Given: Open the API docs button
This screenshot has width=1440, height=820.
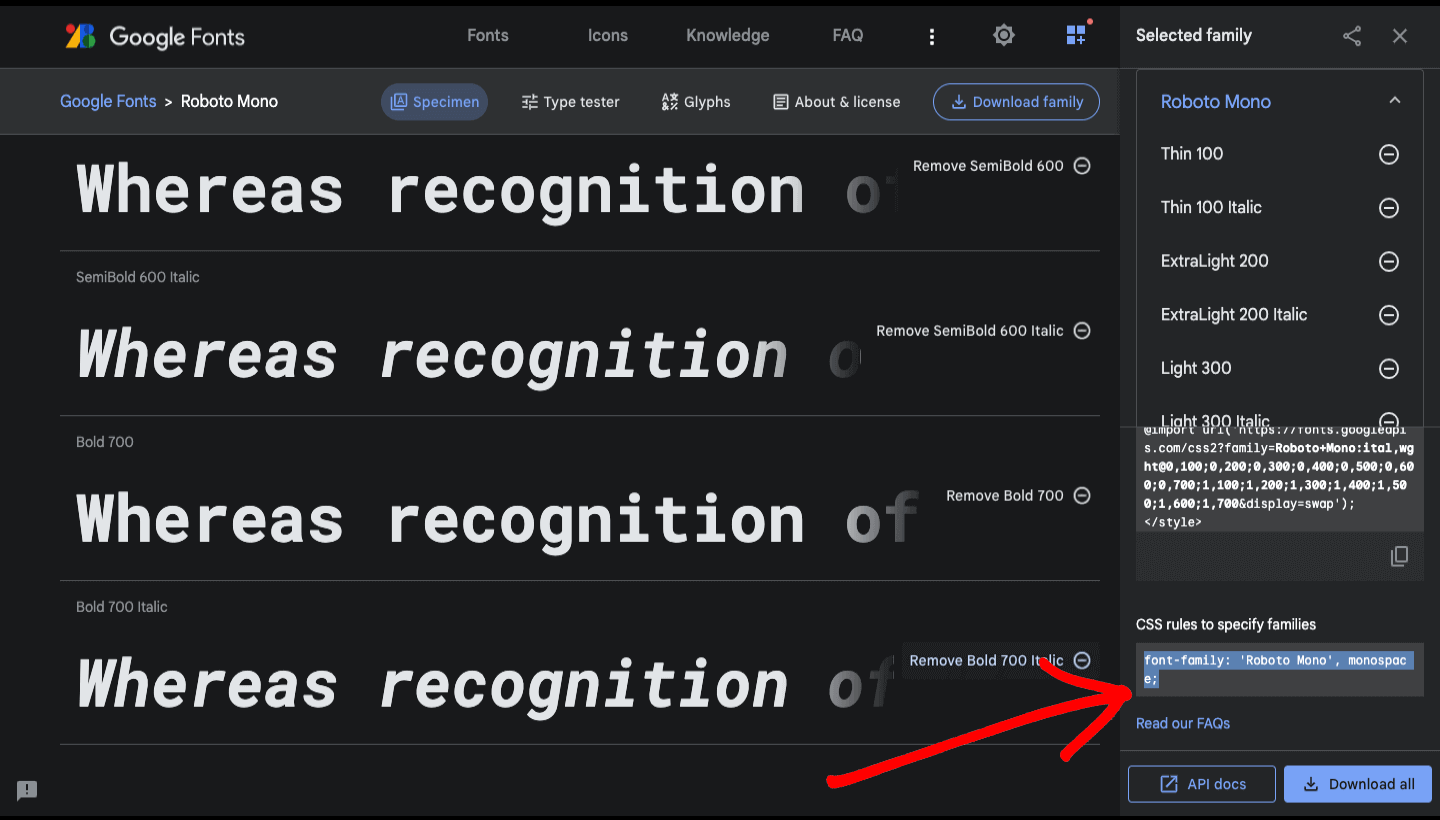Looking at the screenshot, I should 1202,784.
